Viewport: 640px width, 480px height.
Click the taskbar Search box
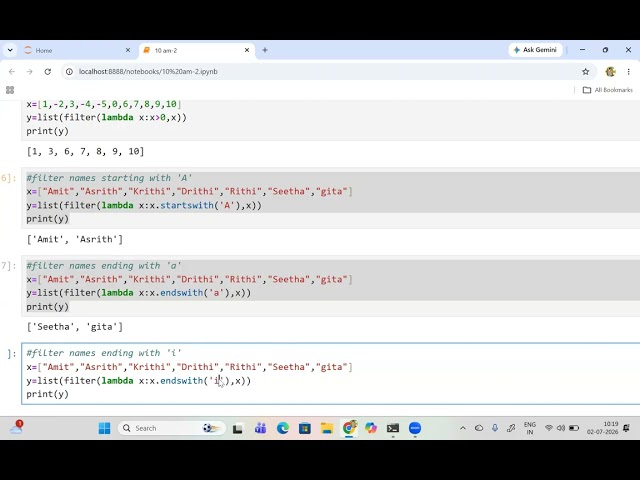click(172, 428)
